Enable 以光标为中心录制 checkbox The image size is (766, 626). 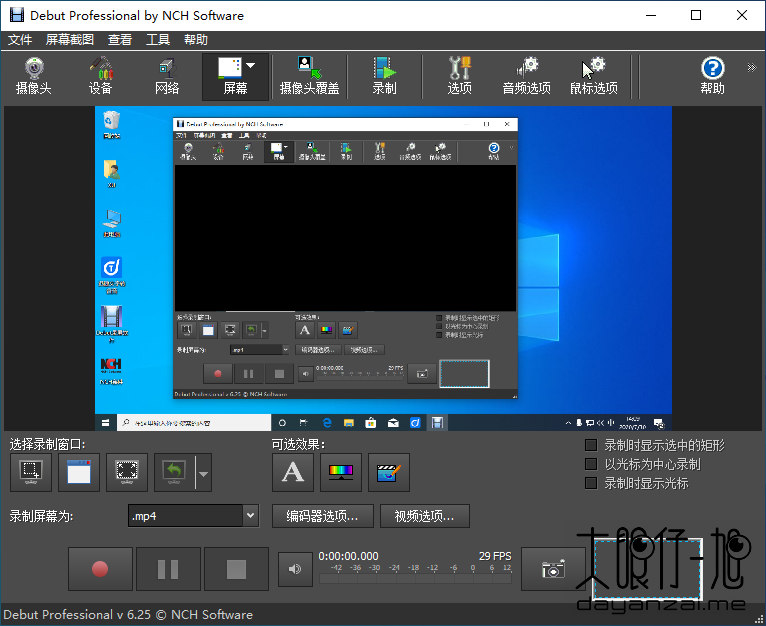click(591, 464)
